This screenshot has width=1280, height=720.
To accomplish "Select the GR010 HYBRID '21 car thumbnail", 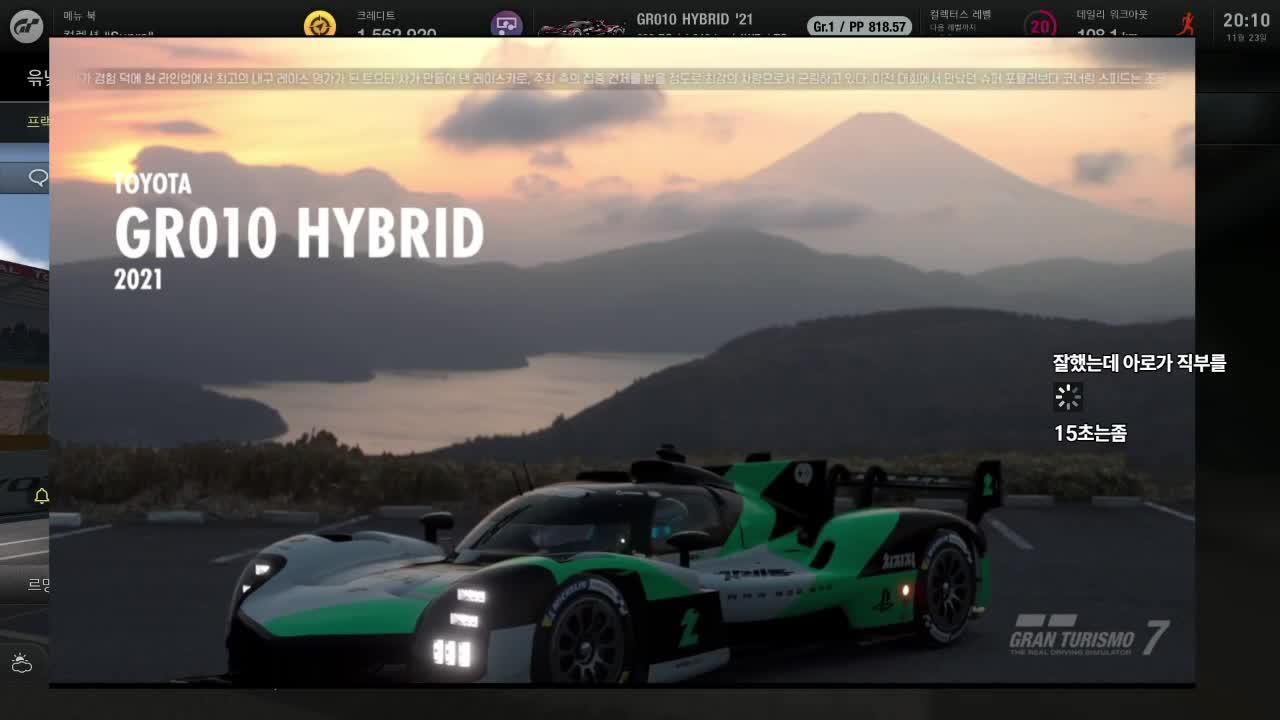I will point(583,27).
